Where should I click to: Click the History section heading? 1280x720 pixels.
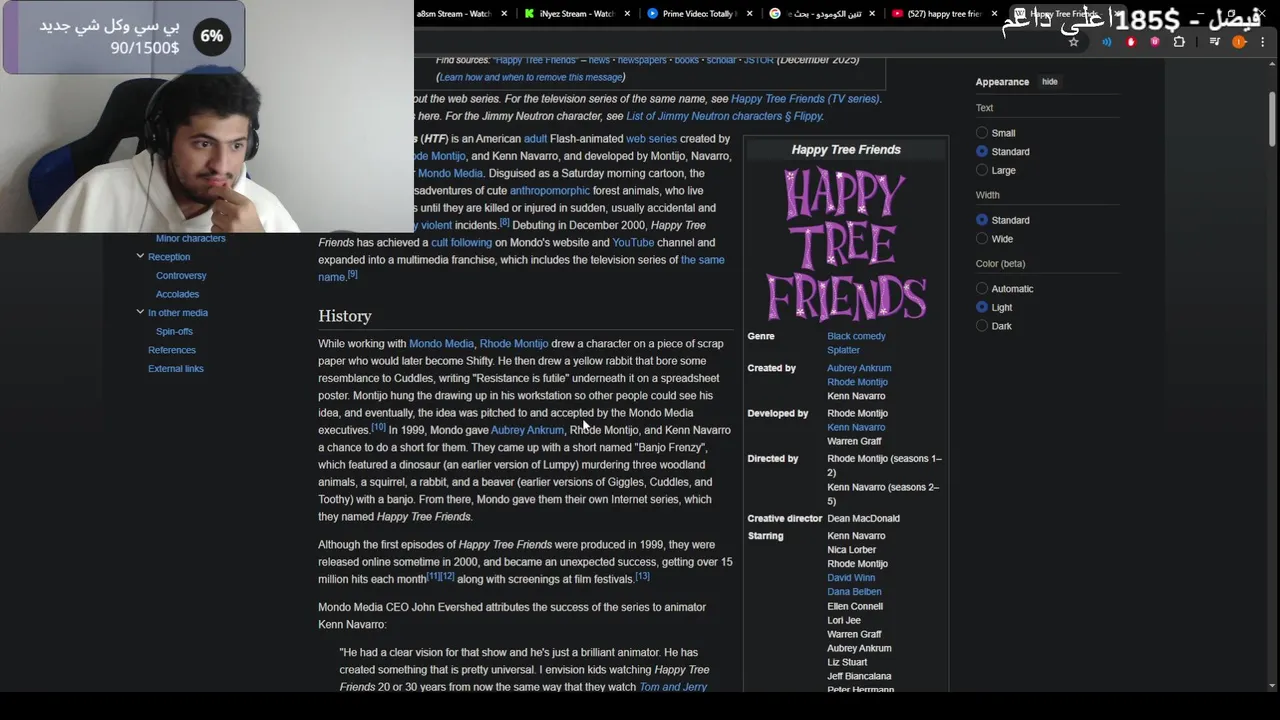point(345,316)
